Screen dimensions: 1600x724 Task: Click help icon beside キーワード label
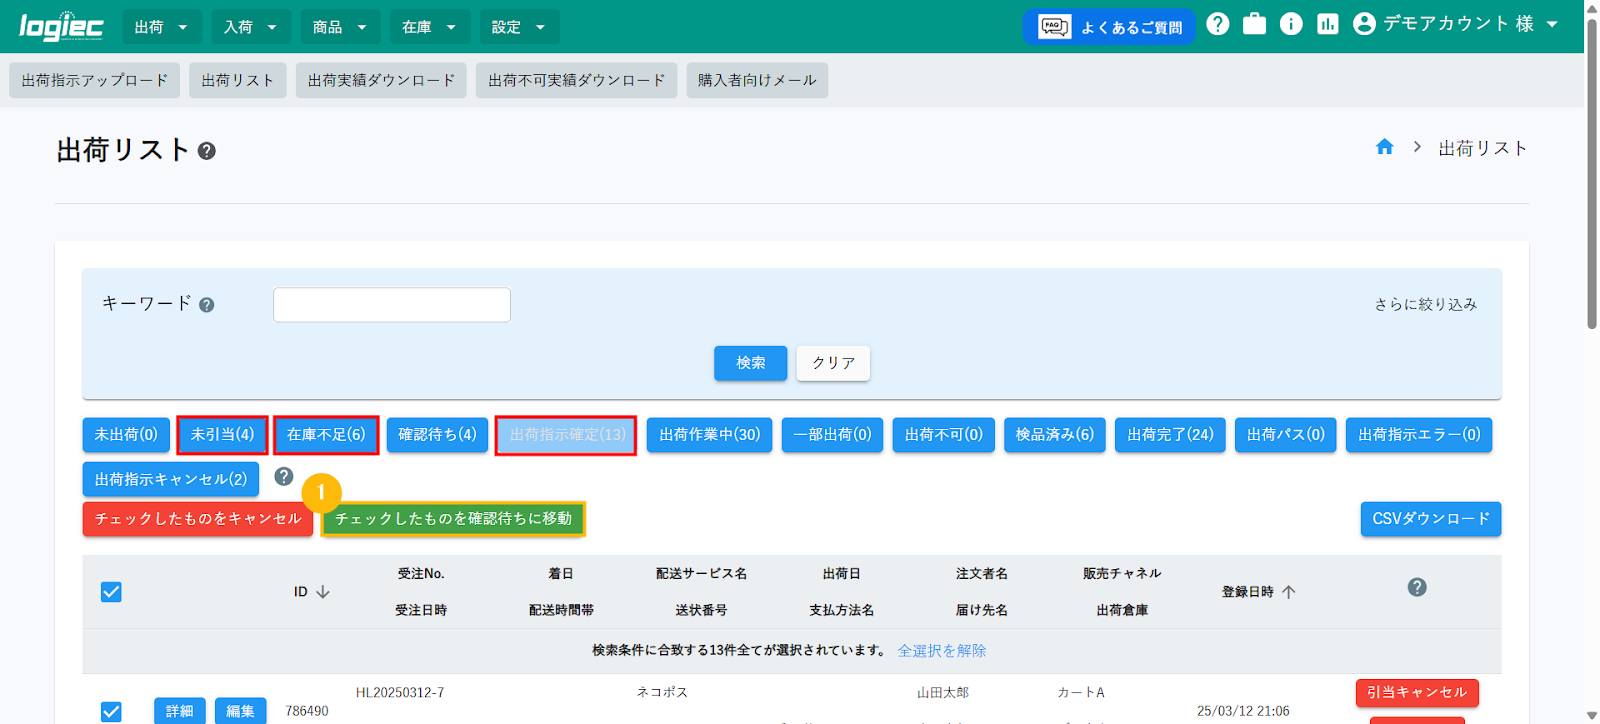coord(207,305)
